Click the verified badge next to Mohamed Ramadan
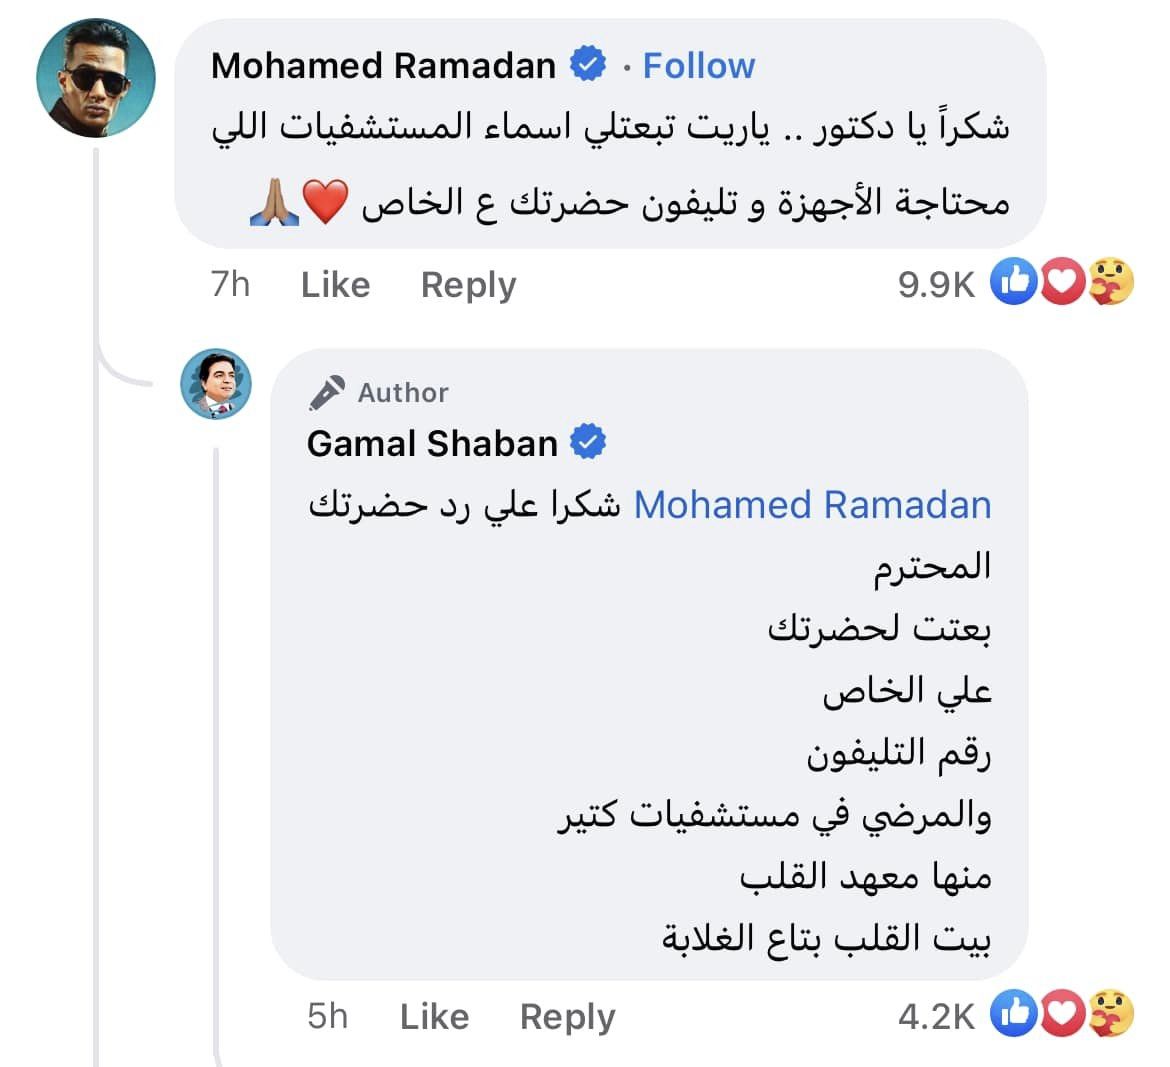The image size is (1170, 1067). pos(588,65)
